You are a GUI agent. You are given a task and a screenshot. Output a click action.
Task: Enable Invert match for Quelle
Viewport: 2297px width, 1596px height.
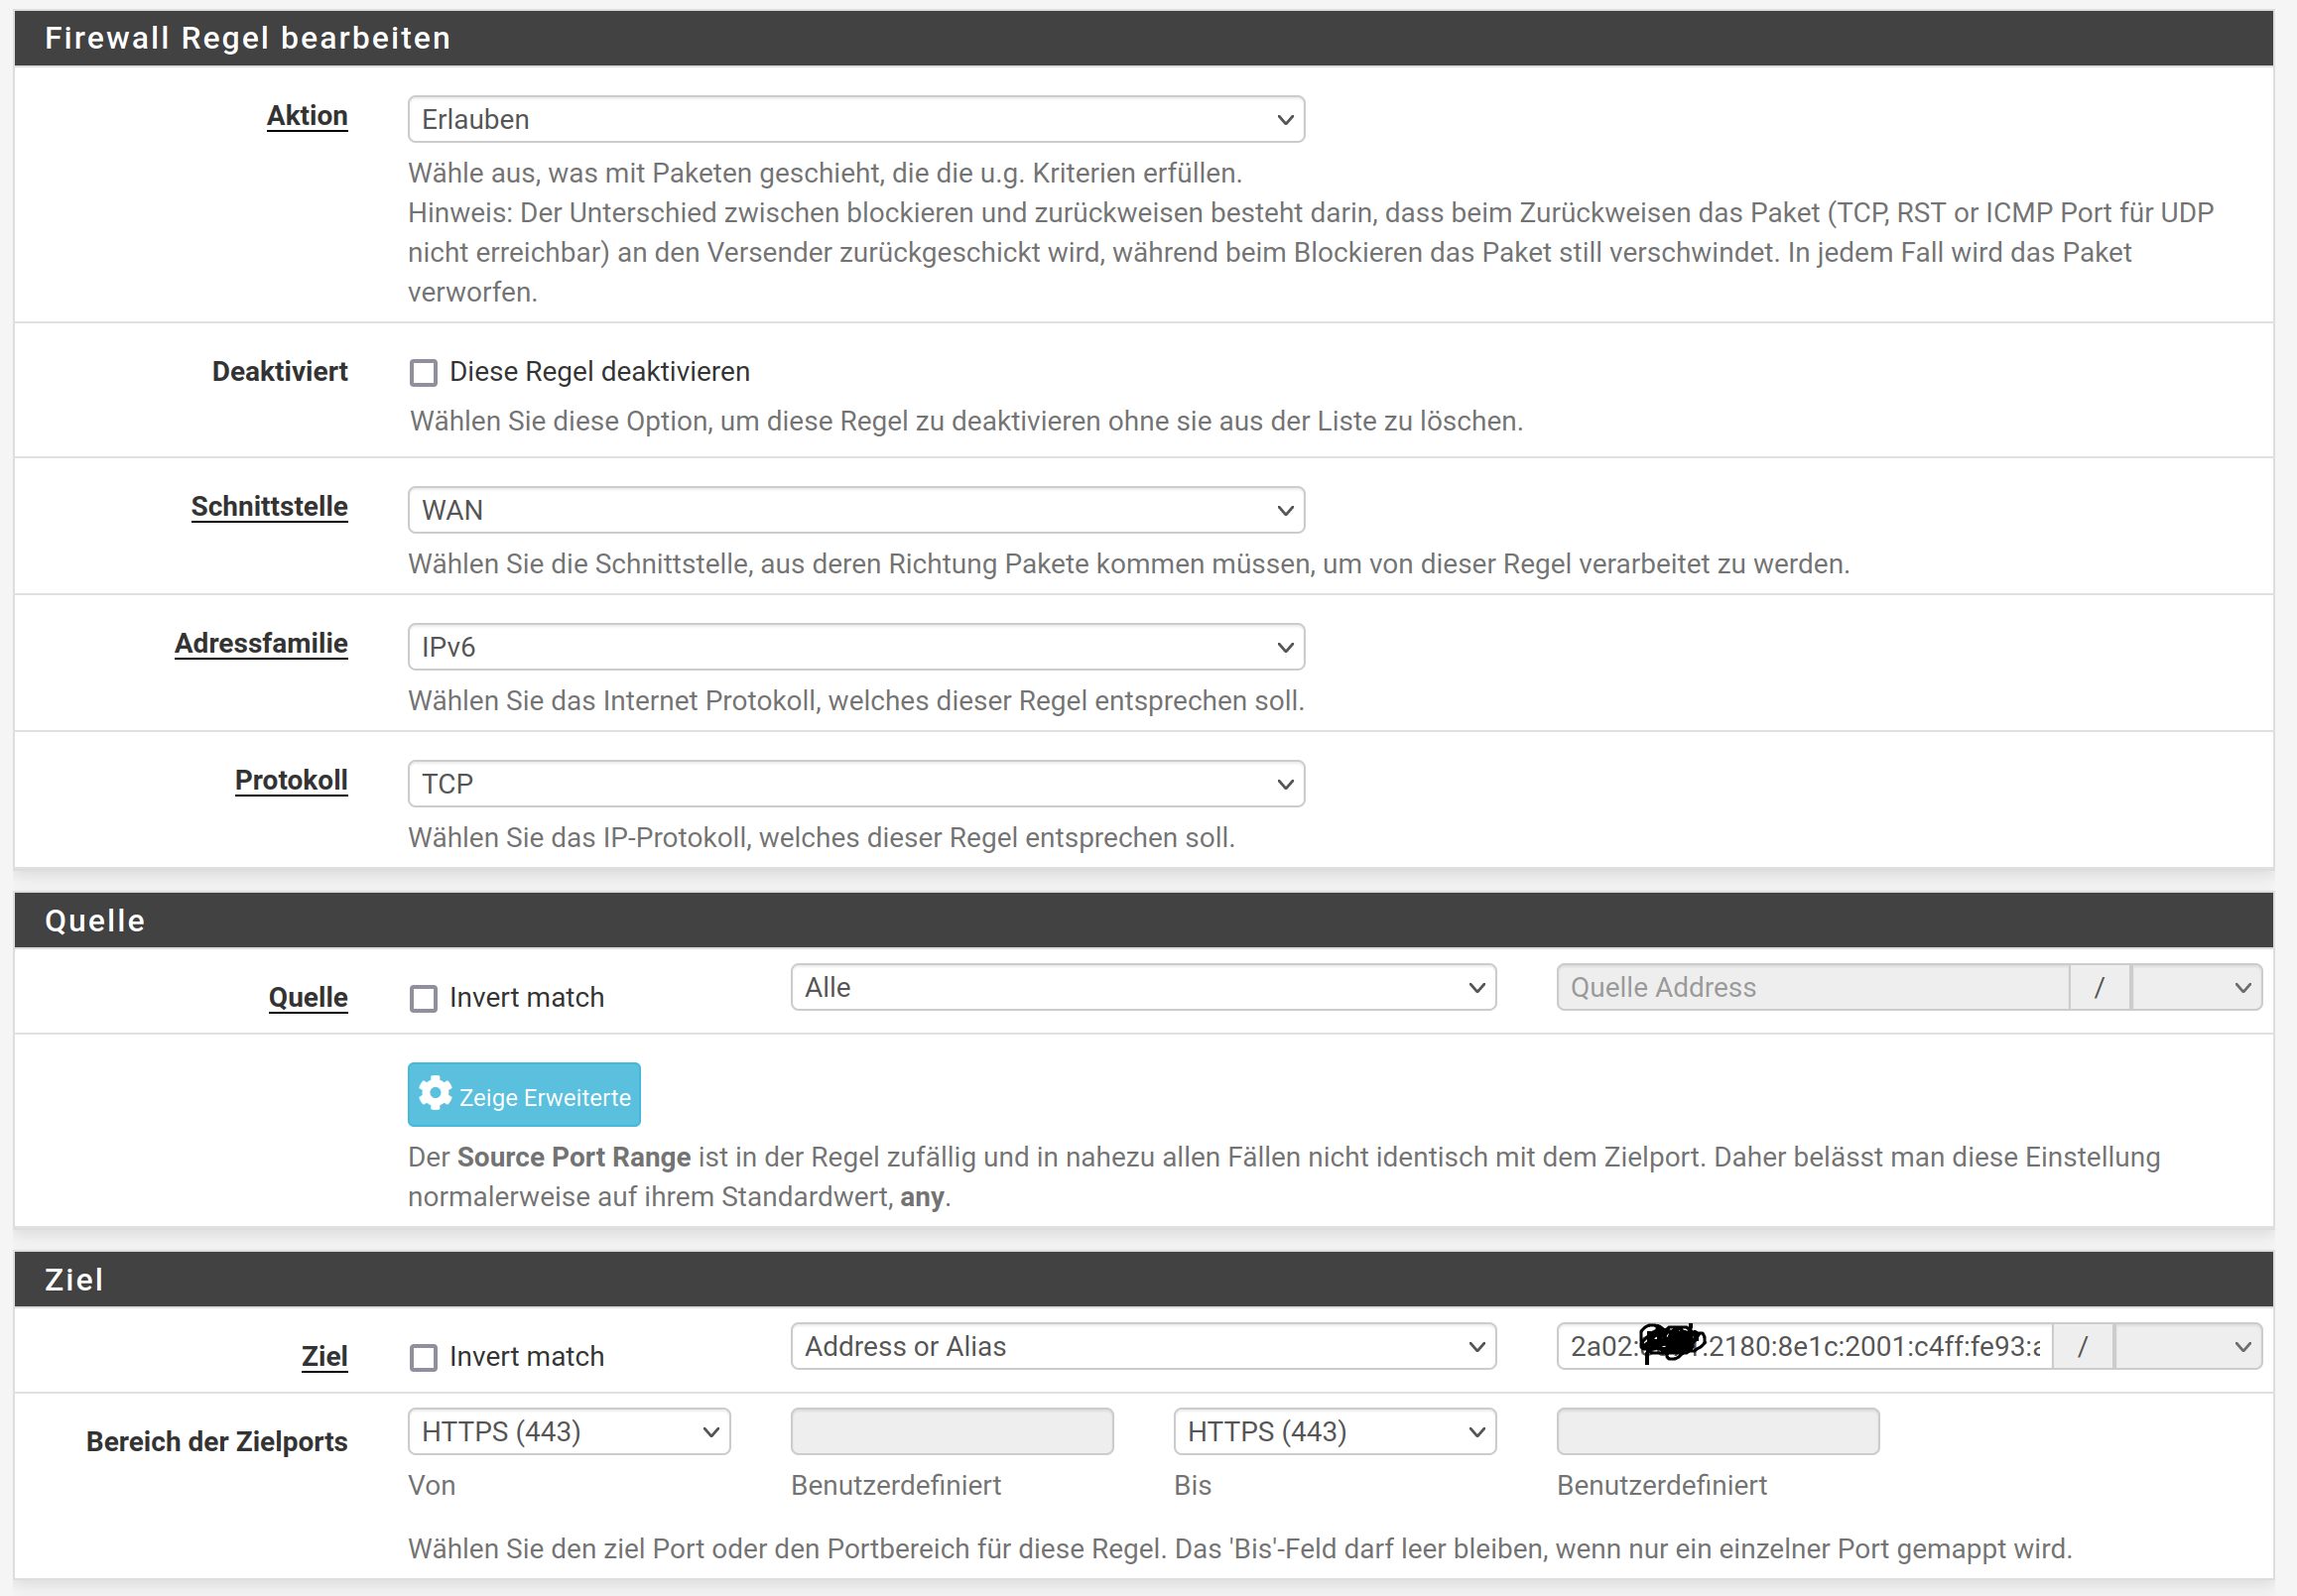pyautogui.click(x=424, y=999)
